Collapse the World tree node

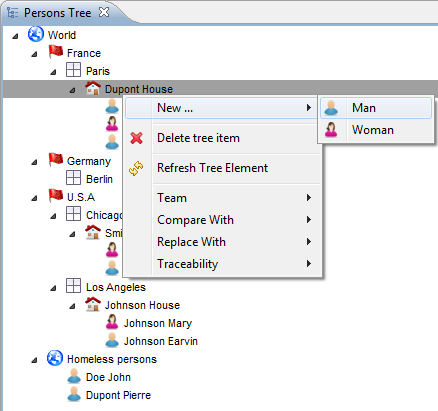15,36
